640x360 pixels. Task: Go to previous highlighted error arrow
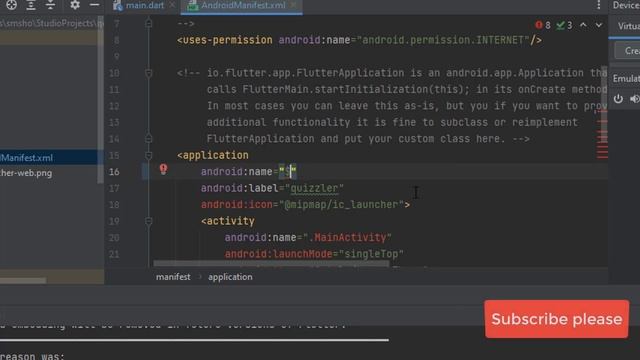tap(583, 25)
